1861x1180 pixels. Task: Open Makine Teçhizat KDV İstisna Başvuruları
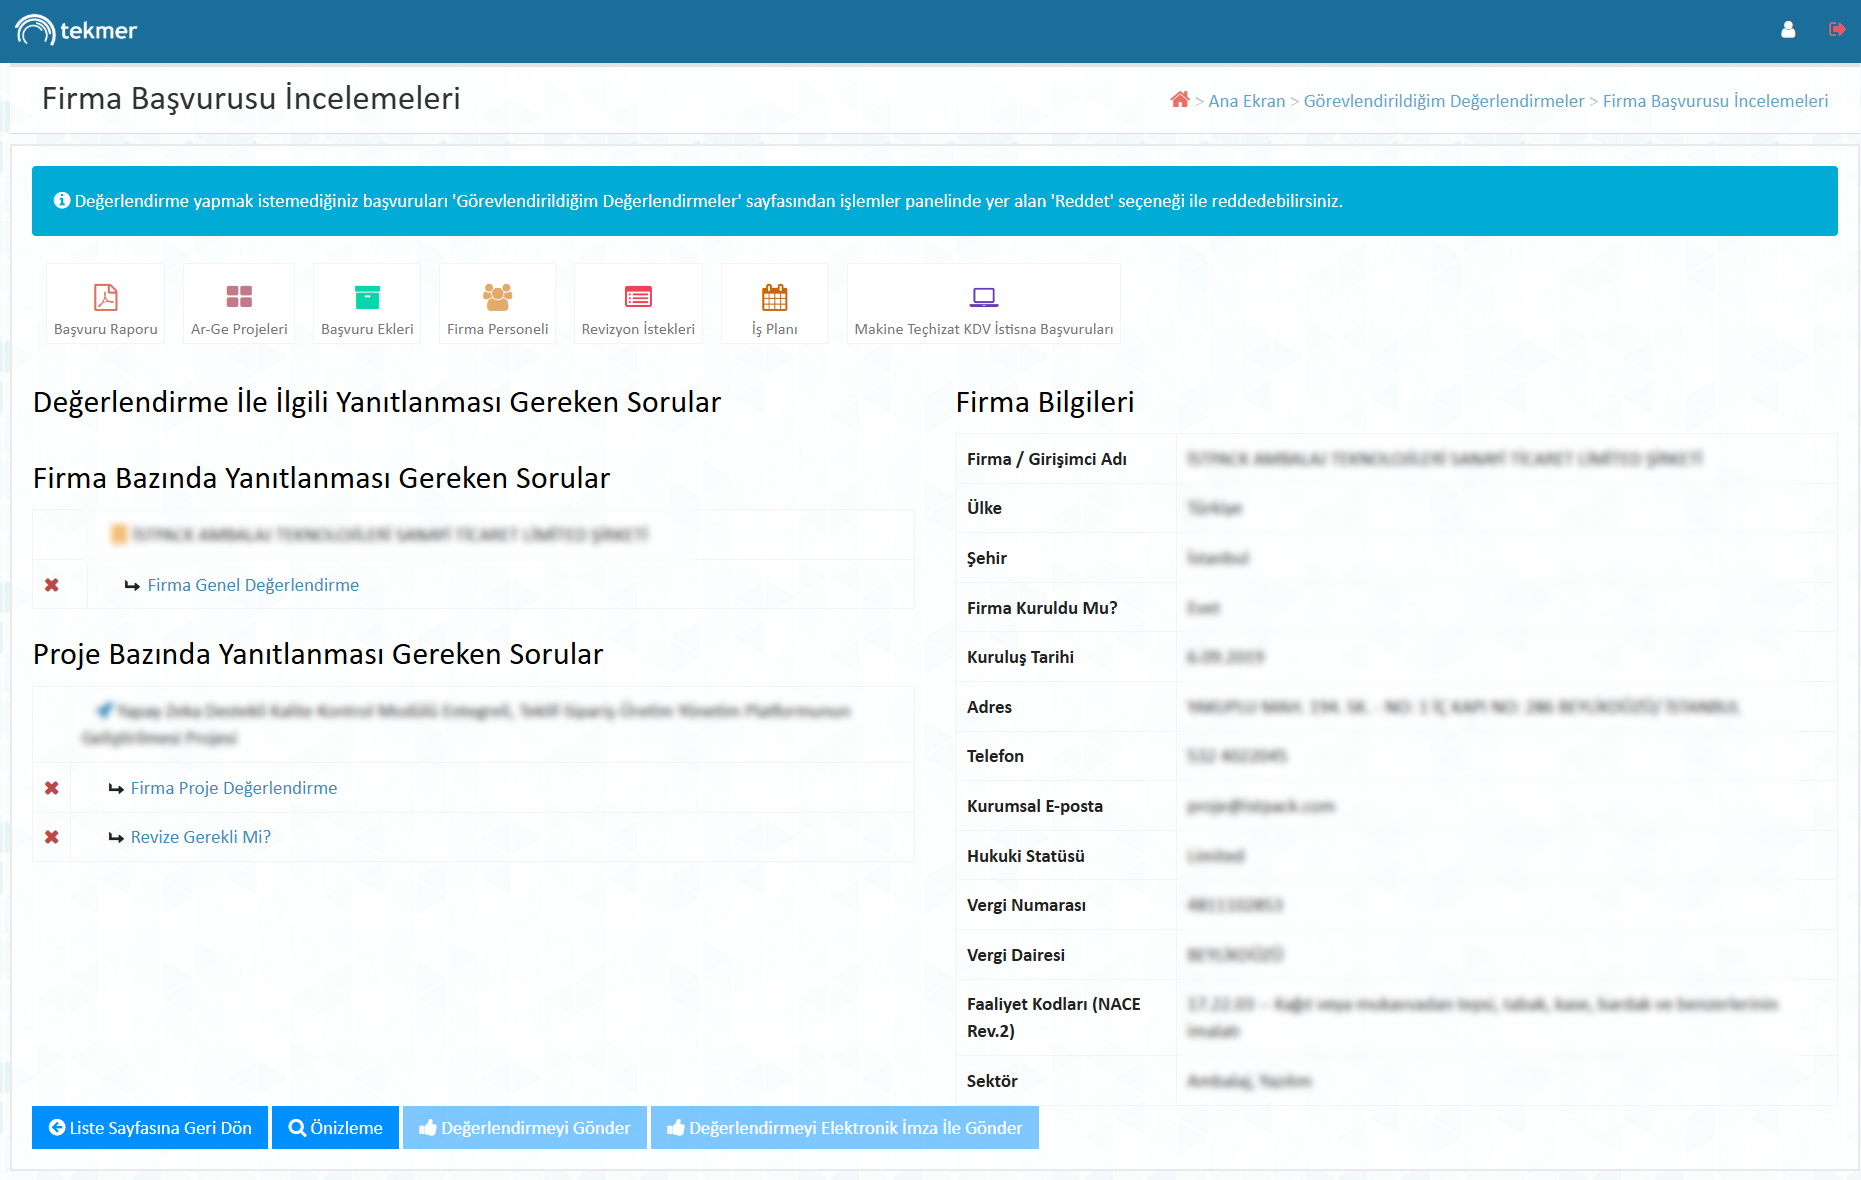tap(984, 304)
